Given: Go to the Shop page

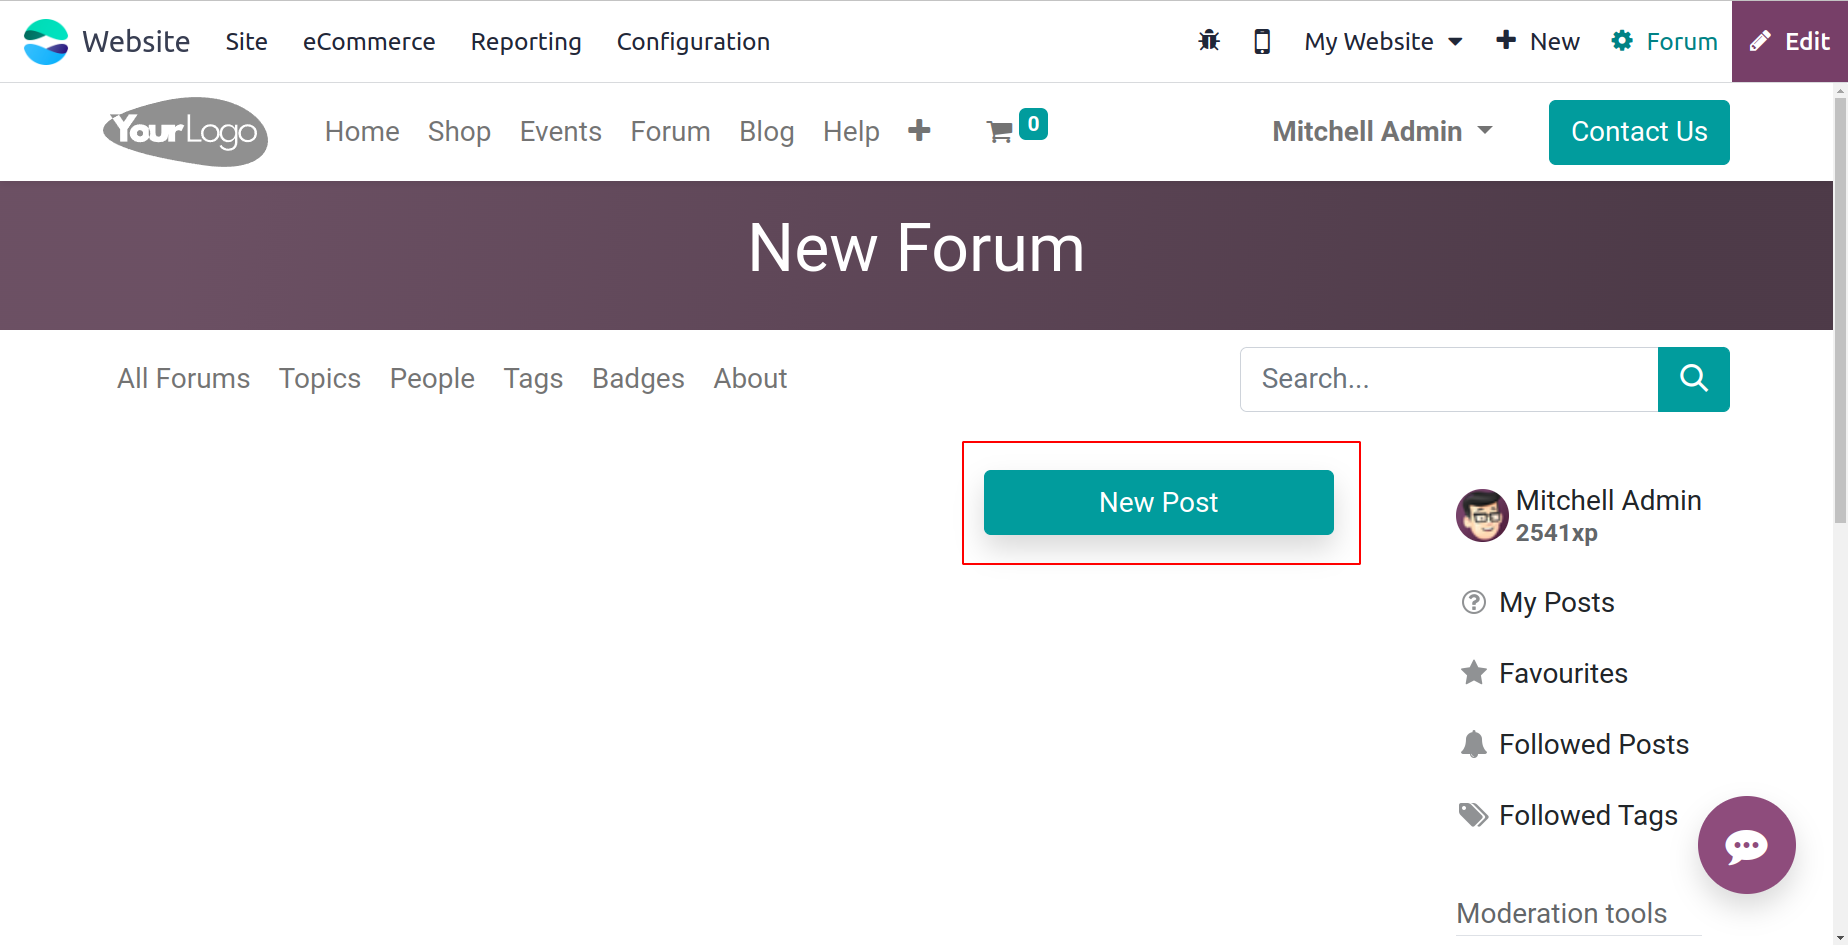Looking at the screenshot, I should [459, 131].
